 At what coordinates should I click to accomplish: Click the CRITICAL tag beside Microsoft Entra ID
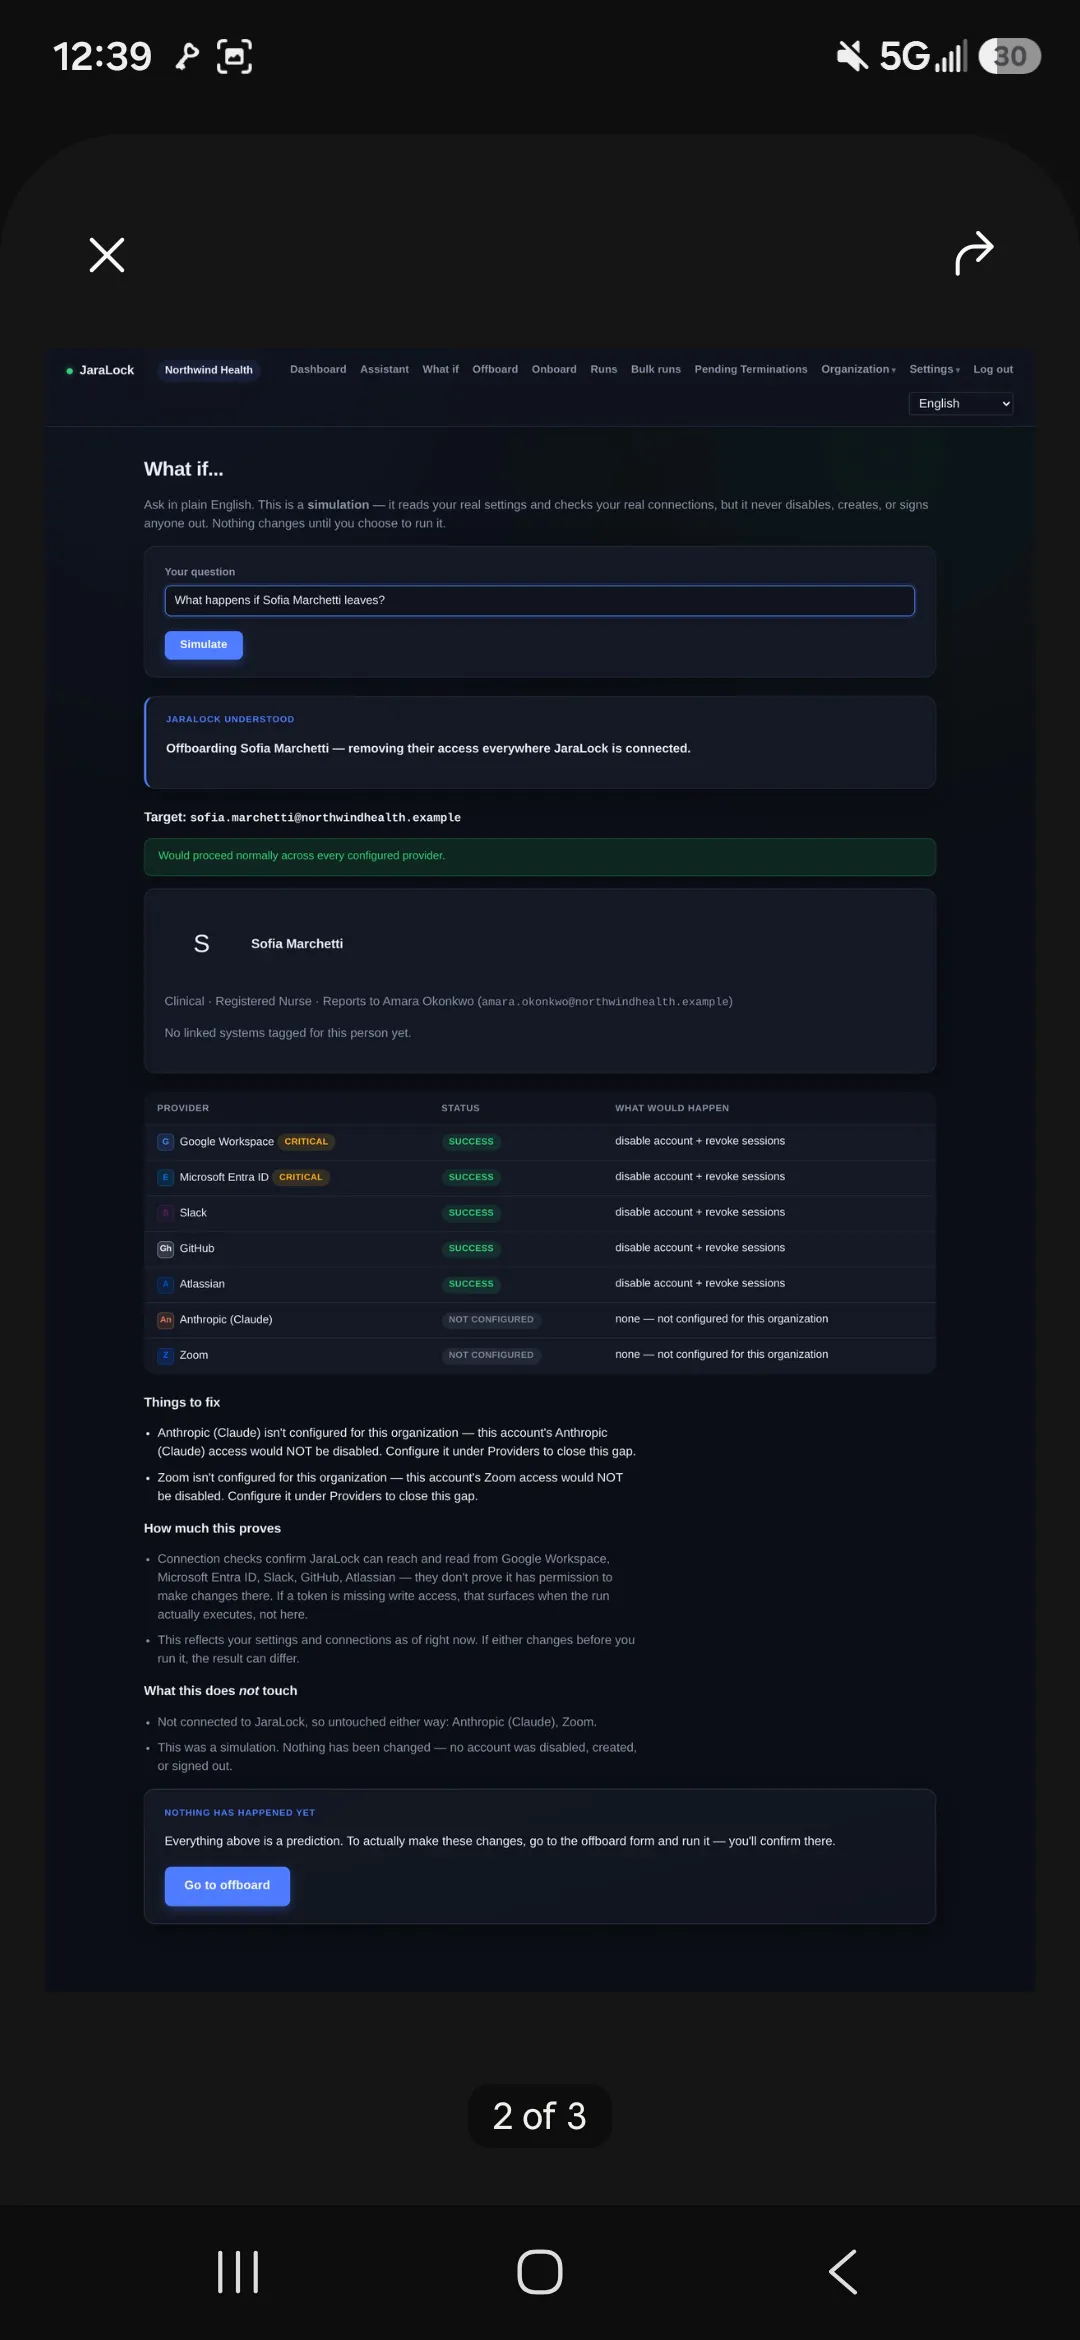pyautogui.click(x=301, y=1177)
